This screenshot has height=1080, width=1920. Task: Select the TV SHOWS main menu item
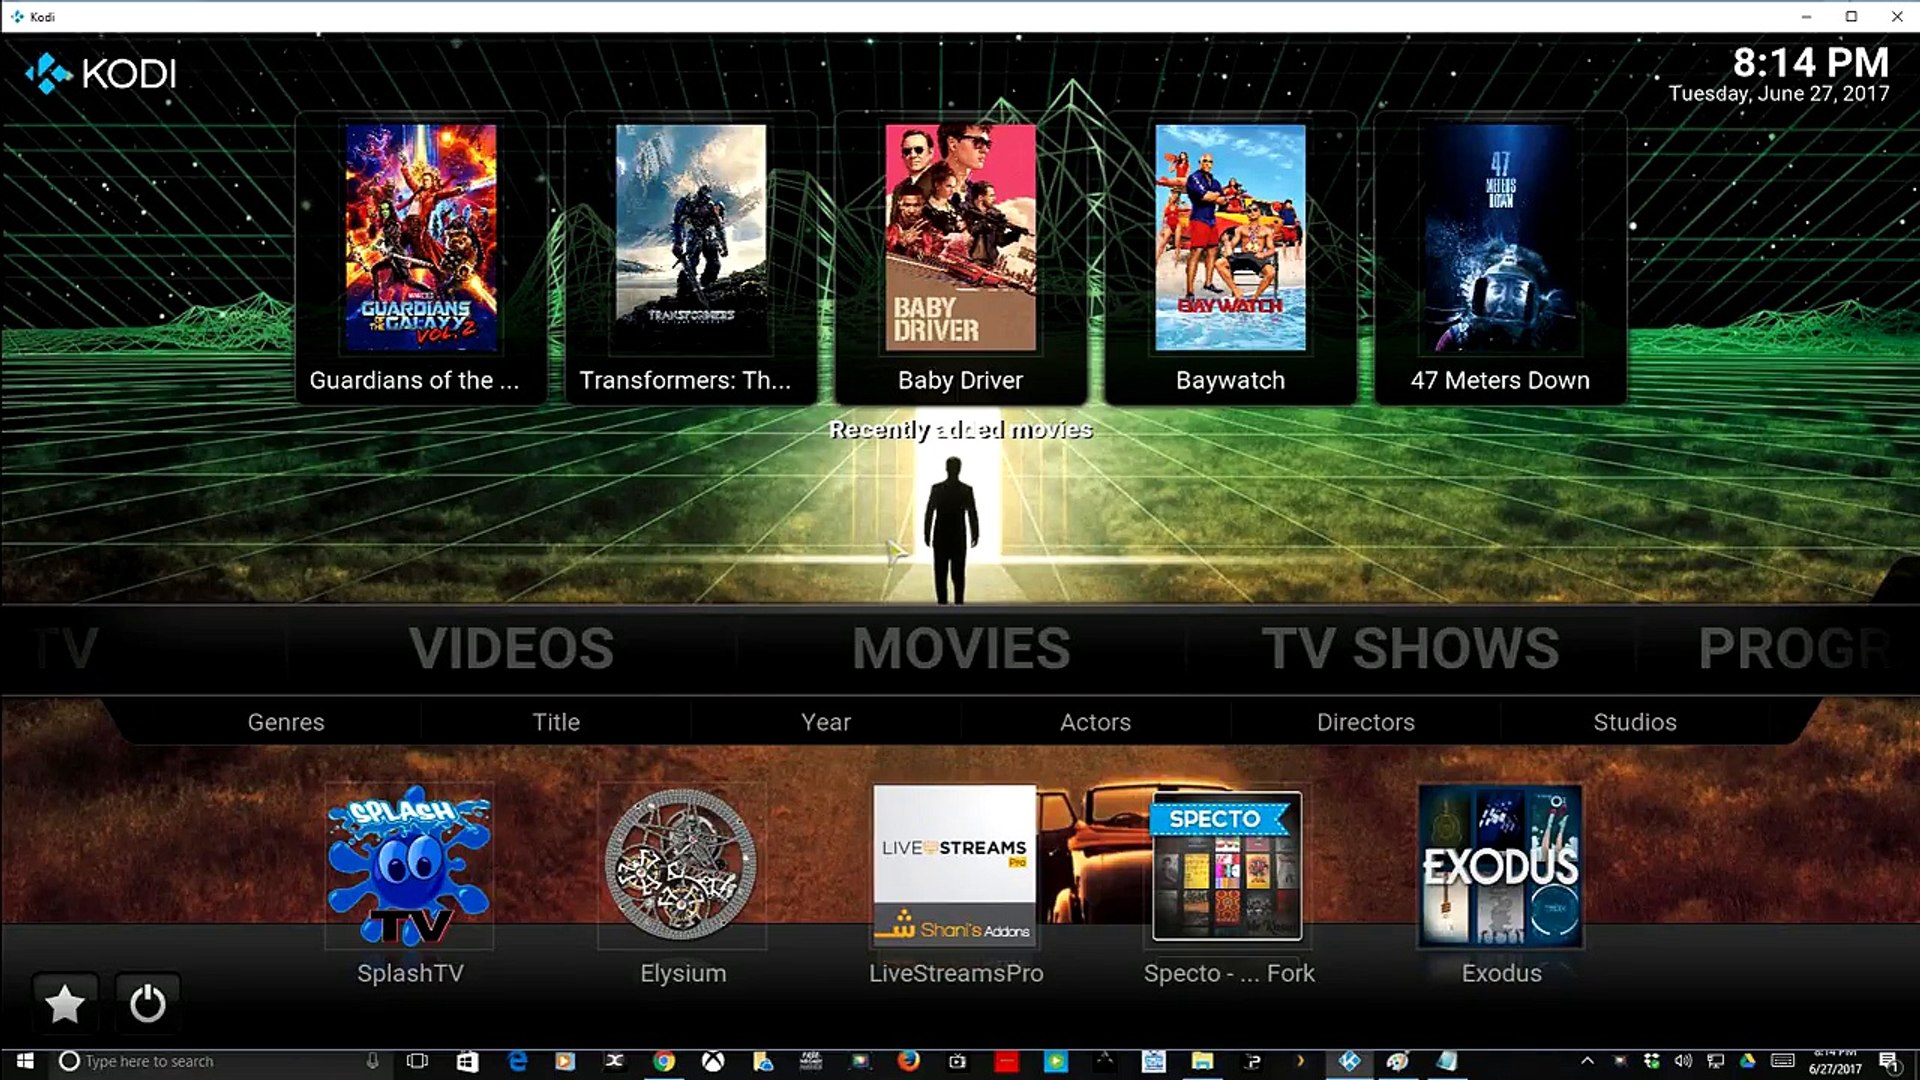tap(1410, 648)
